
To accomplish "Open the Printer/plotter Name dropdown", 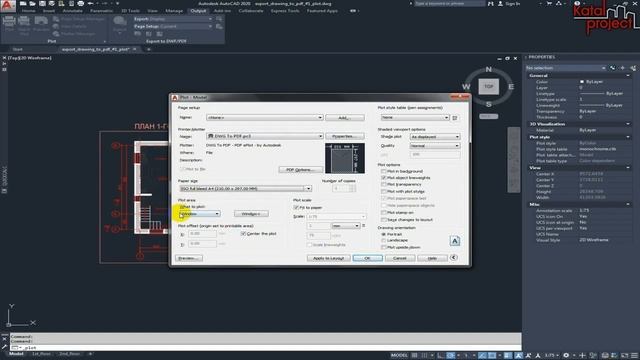I will 264,136.
